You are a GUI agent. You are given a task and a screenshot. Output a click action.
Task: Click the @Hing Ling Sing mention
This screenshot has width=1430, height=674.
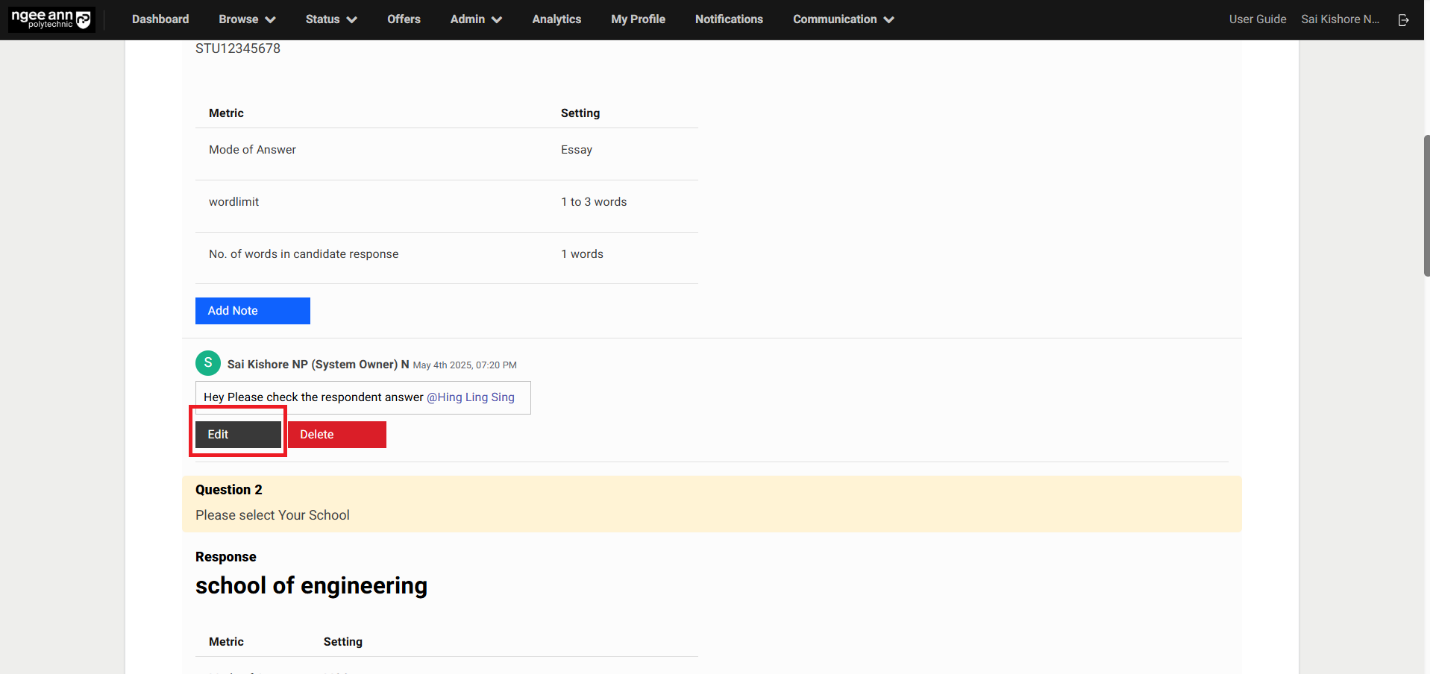pos(470,397)
